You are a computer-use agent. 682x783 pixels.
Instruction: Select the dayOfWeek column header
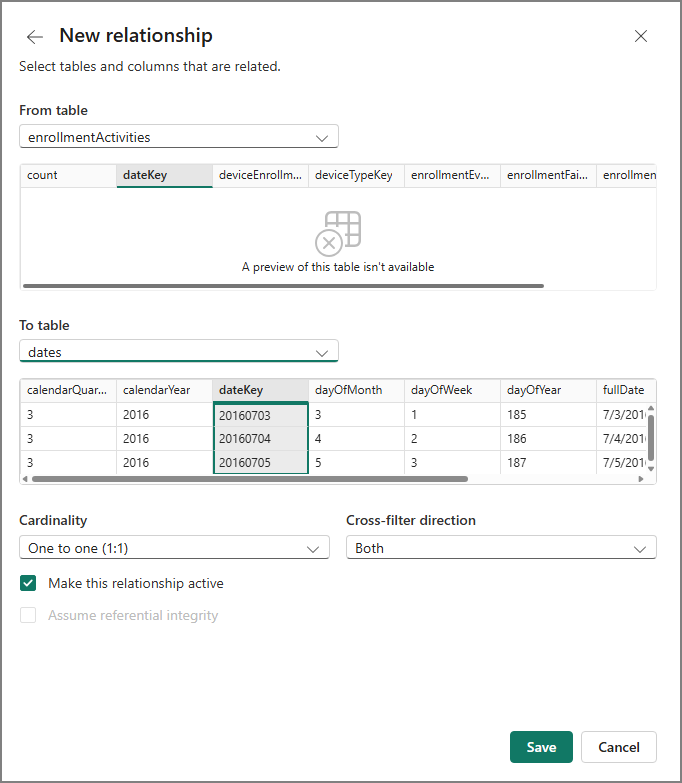[x=452, y=390]
